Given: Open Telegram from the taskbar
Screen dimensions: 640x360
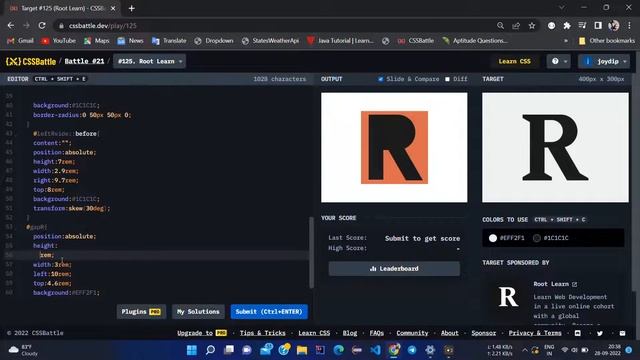Looking at the screenshot, I should click(x=412, y=350).
